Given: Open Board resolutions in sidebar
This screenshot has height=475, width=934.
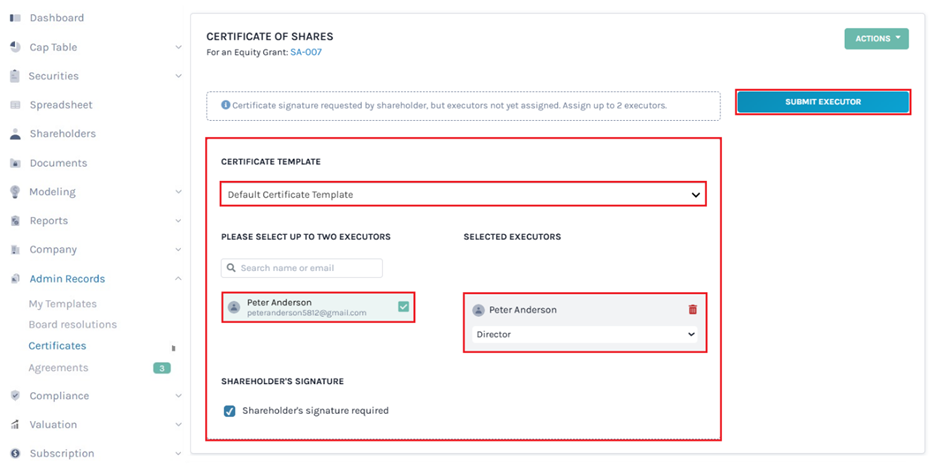Looking at the screenshot, I should (x=72, y=325).
